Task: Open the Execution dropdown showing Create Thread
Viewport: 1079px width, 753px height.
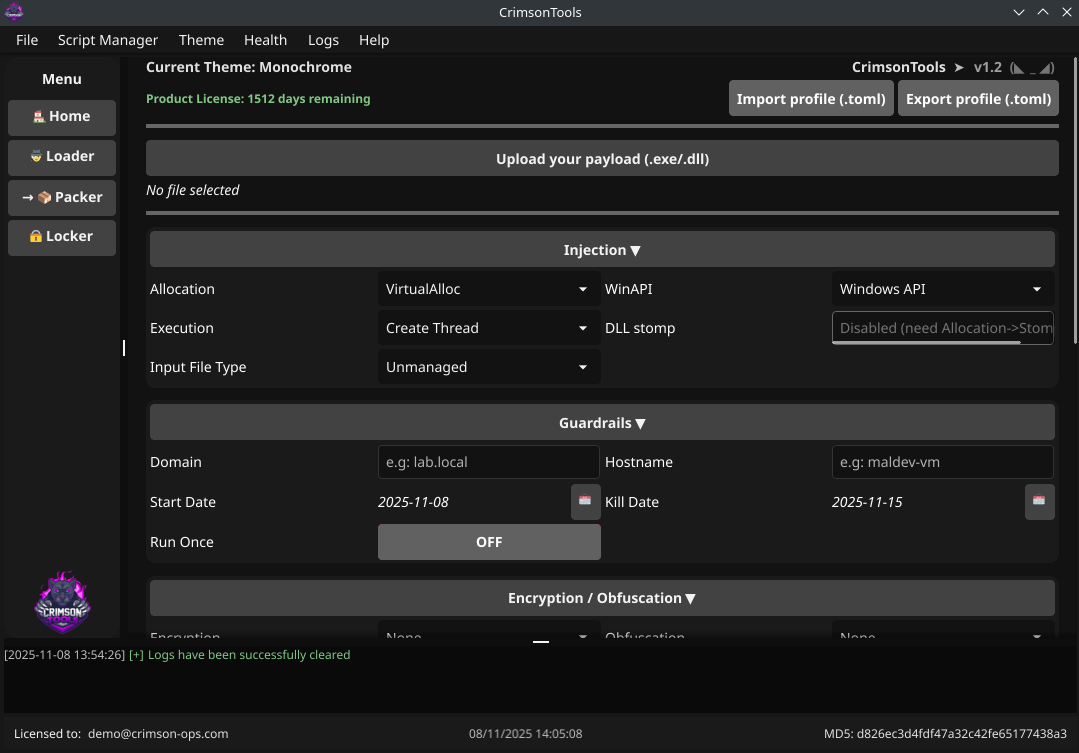Action: tap(488, 328)
